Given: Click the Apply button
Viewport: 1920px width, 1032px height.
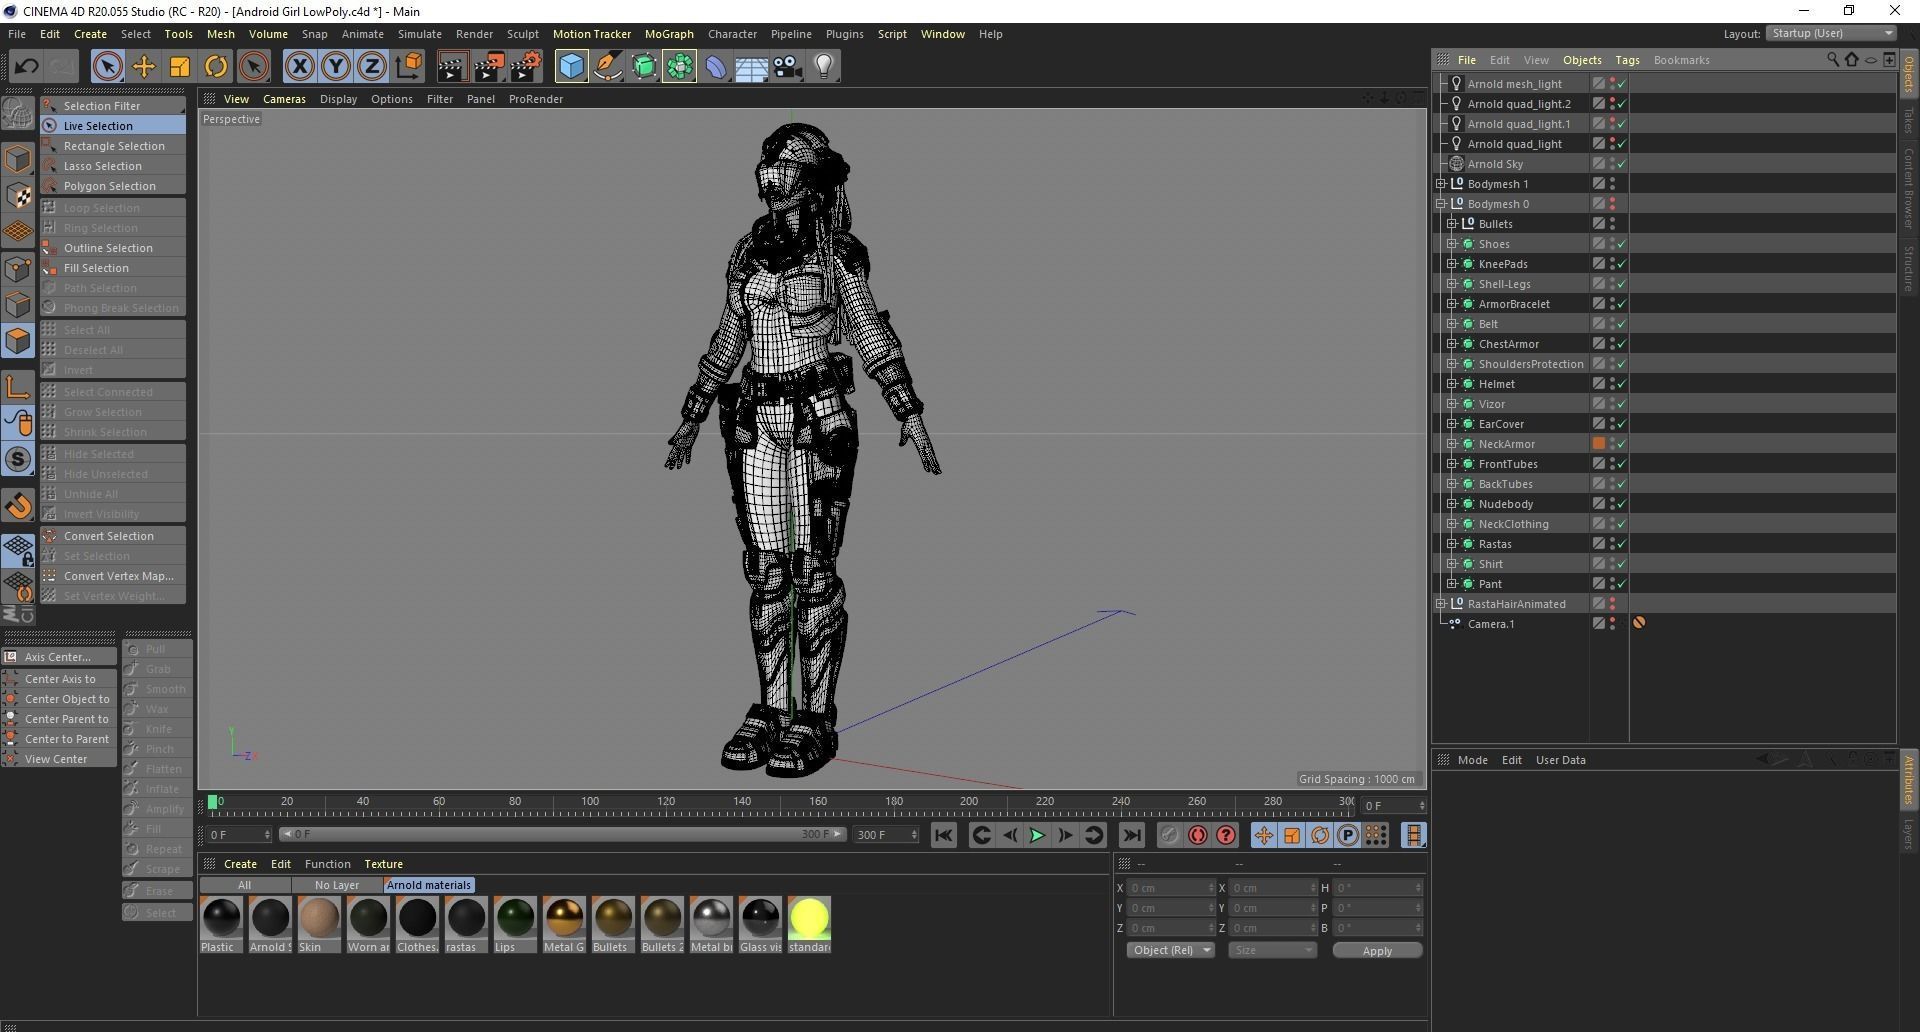Looking at the screenshot, I should [1377, 951].
